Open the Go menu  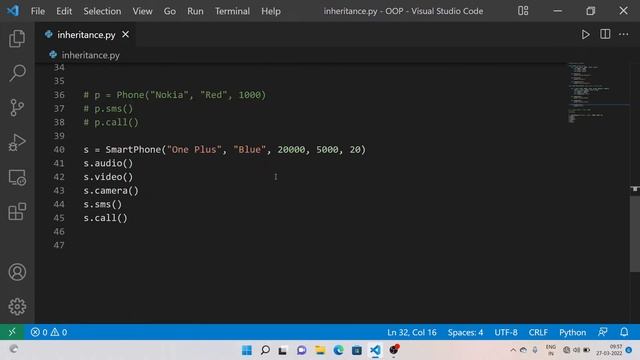(x=170, y=11)
